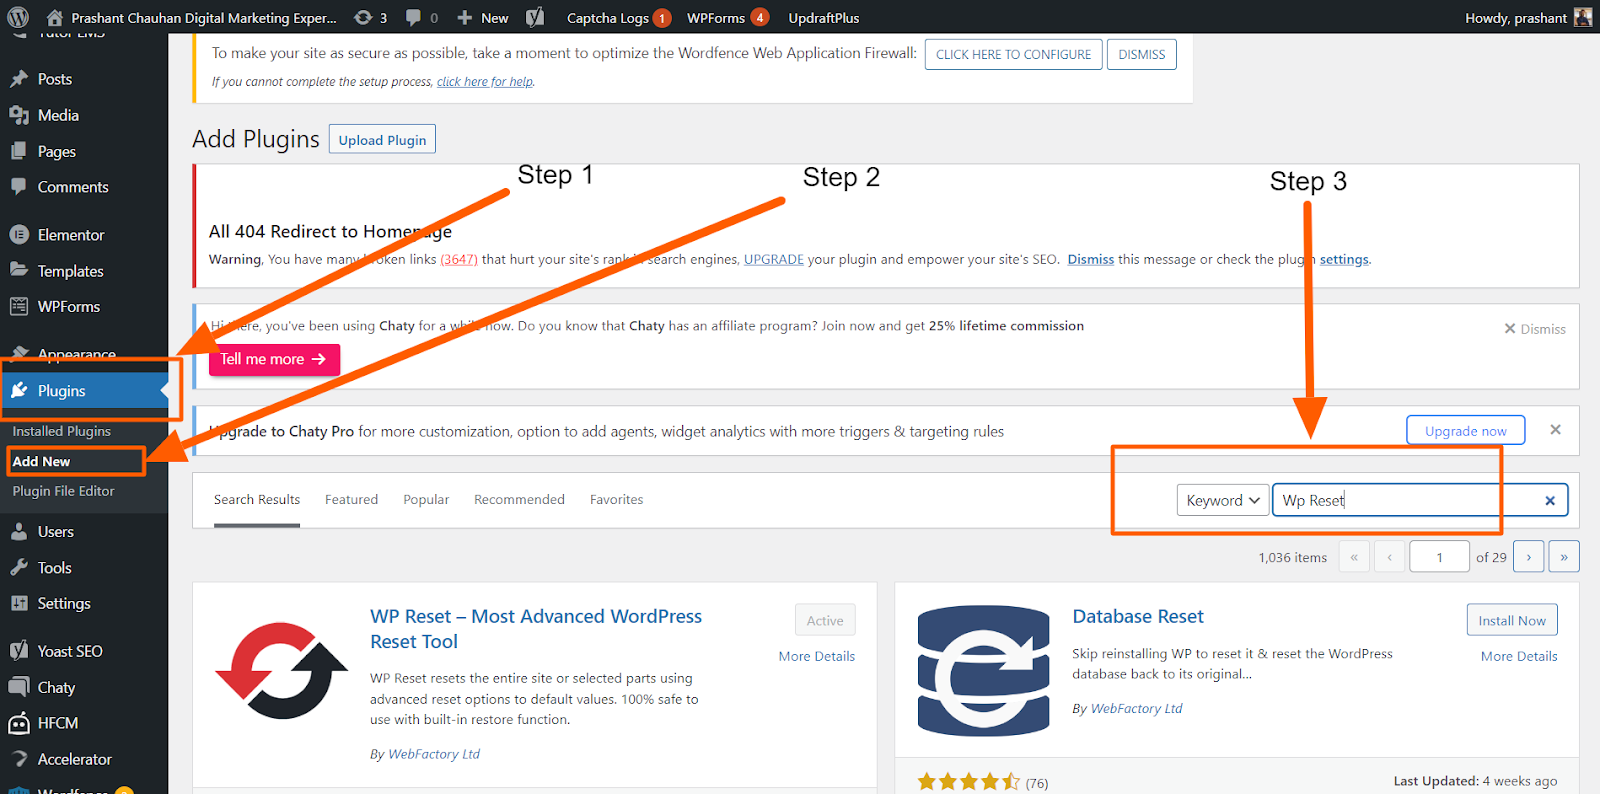The image size is (1600, 794).
Task: Open WPForms in the admin bar
Action: 727,17
